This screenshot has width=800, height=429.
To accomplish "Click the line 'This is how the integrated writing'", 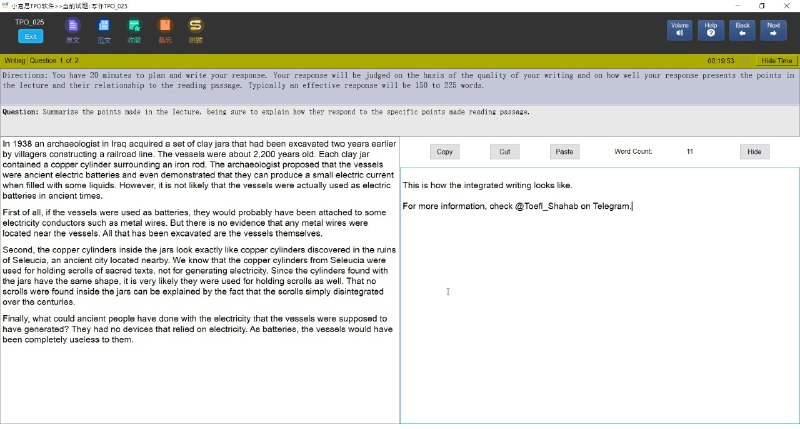I will coord(487,185).
